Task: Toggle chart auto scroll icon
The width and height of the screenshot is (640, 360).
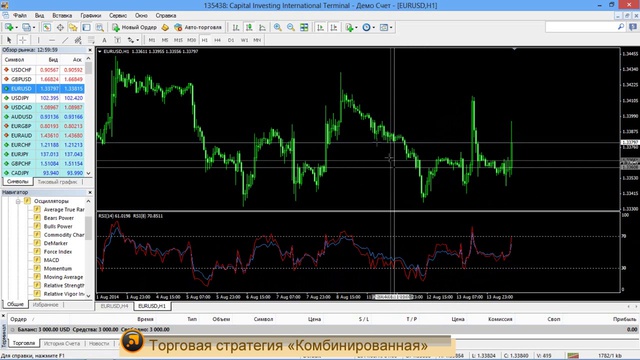Action: coord(320,27)
